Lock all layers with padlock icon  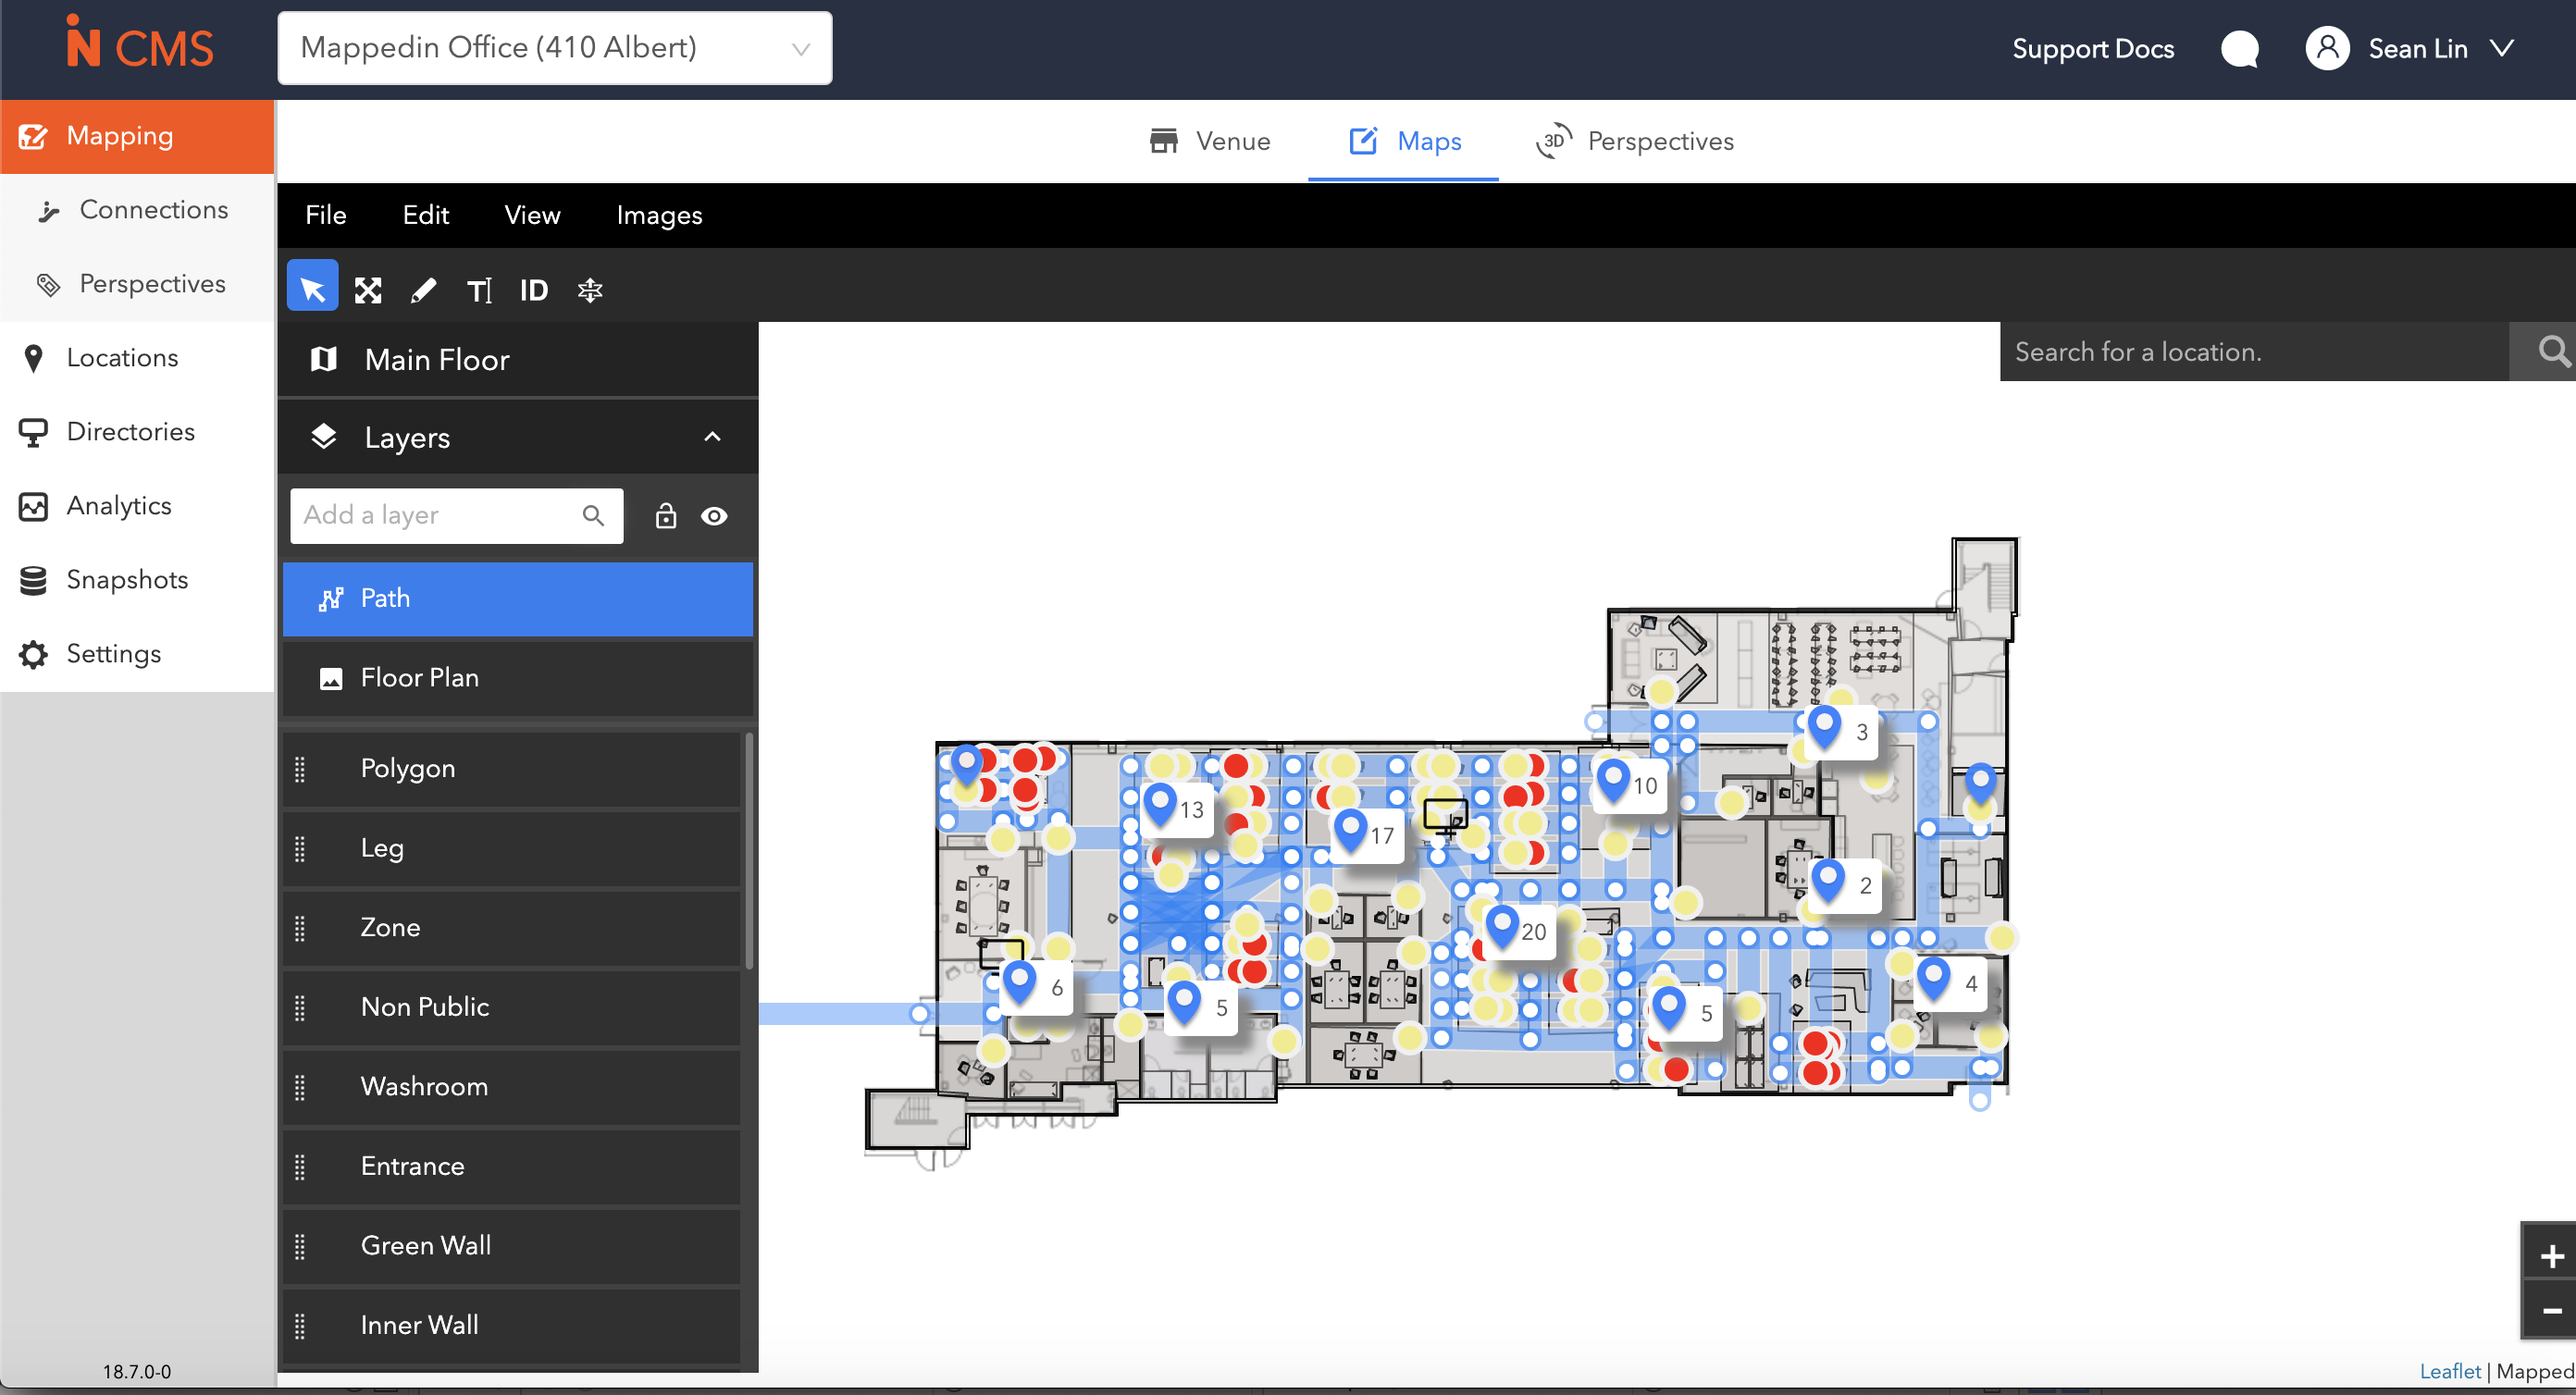click(x=666, y=516)
